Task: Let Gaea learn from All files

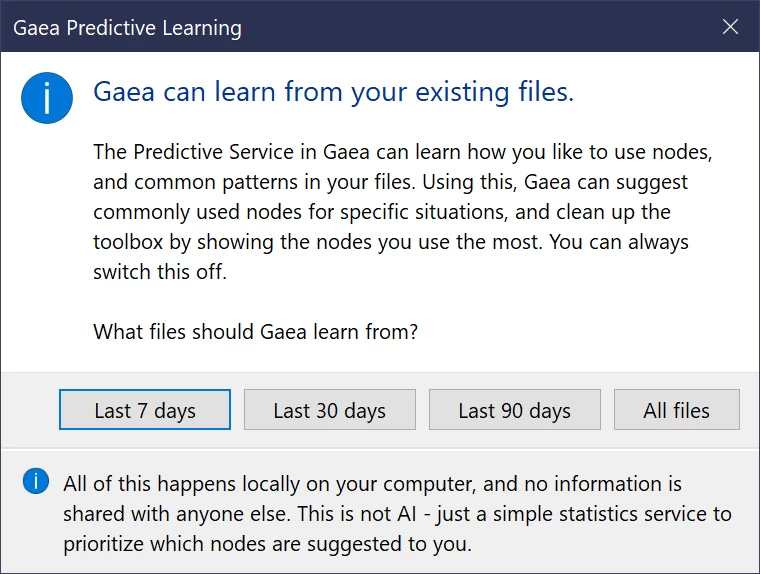Action: 677,410
